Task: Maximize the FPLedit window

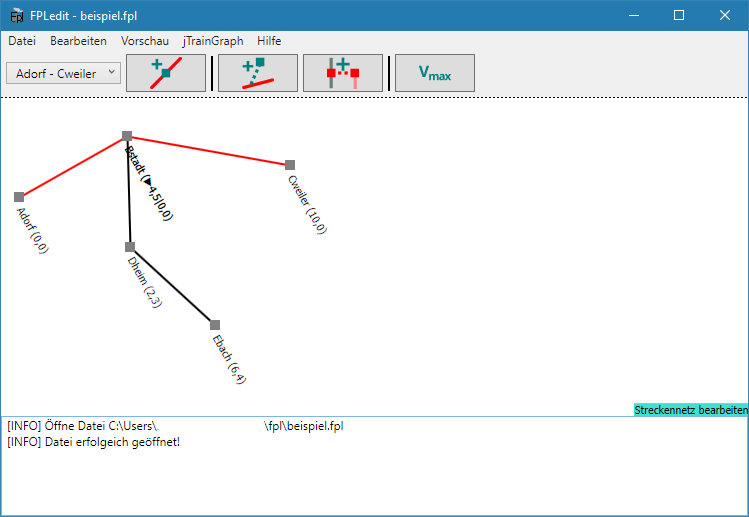Action: pyautogui.click(x=679, y=15)
